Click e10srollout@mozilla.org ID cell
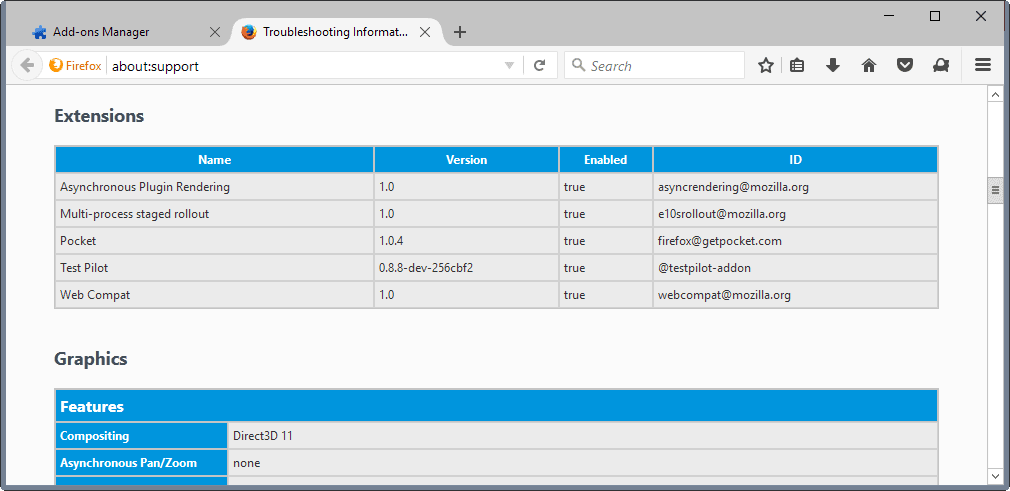 [796, 214]
